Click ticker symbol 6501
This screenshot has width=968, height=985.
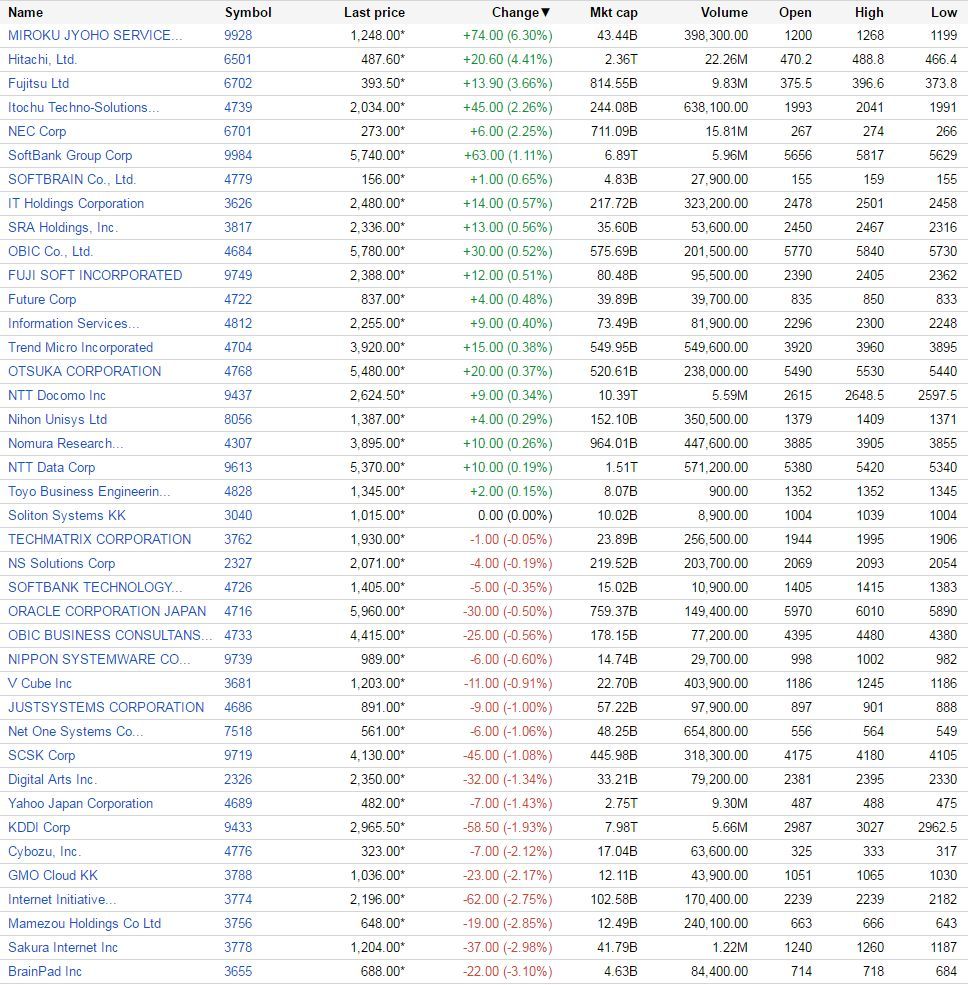pos(238,60)
